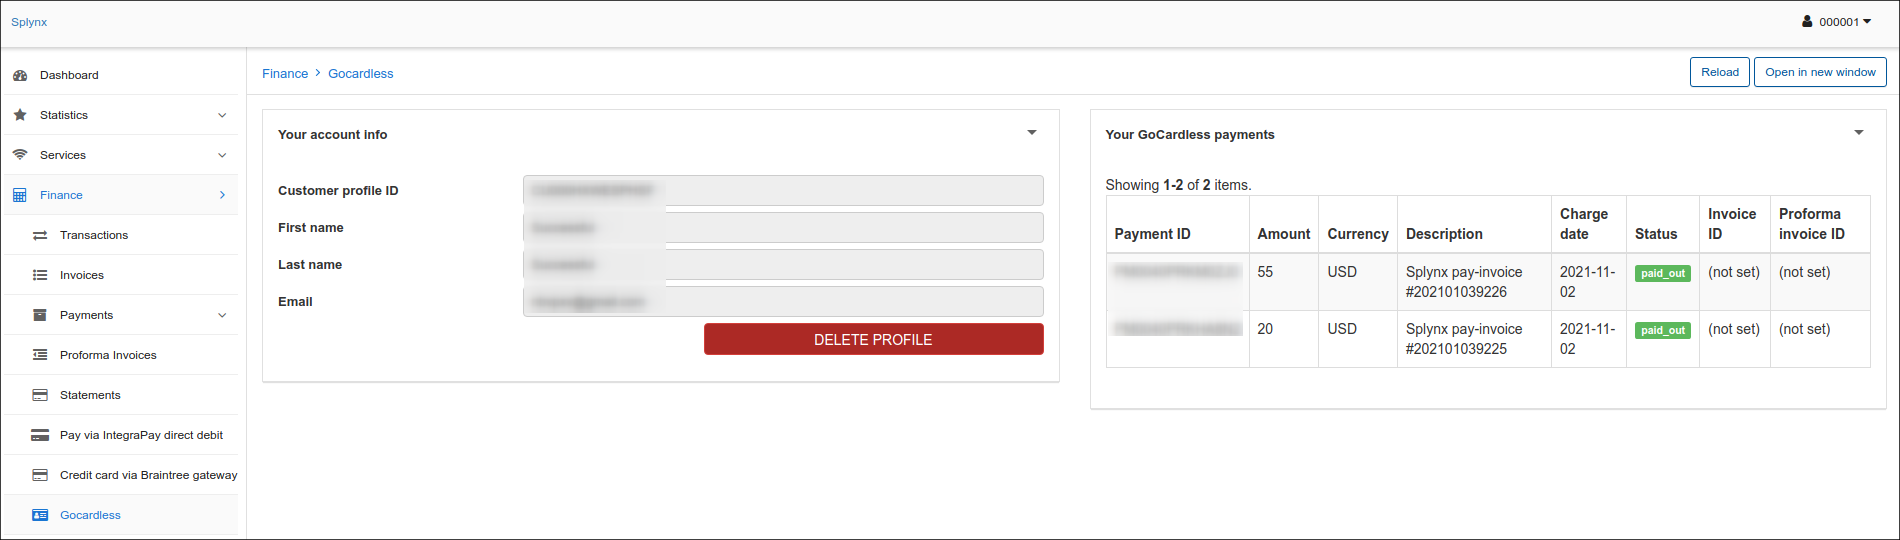Click the Finance calculator icon
Screen dimensions: 1900x540
coord(20,195)
